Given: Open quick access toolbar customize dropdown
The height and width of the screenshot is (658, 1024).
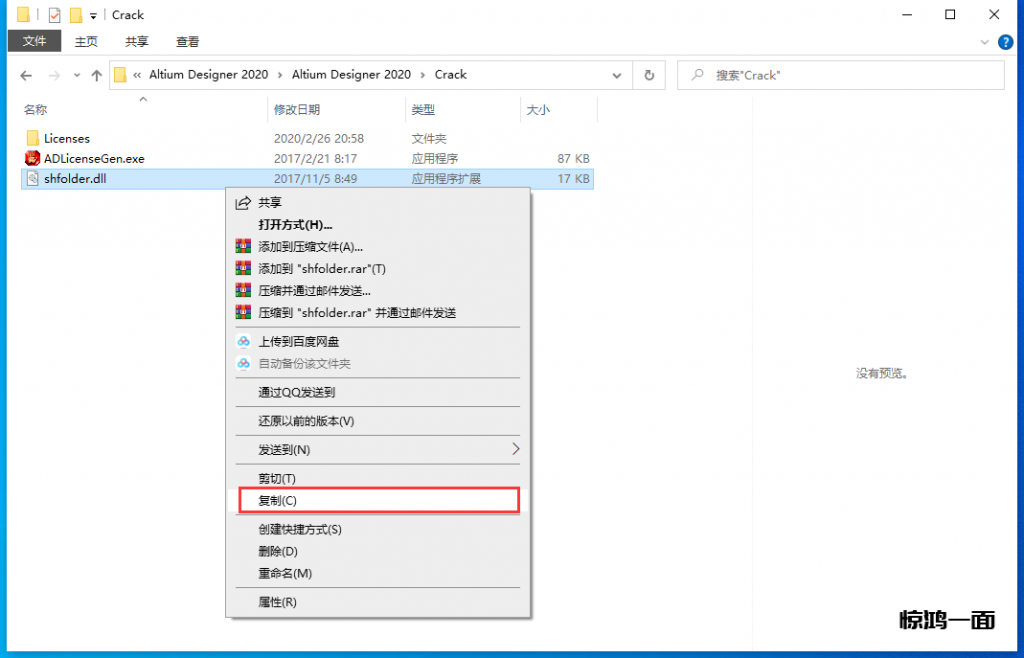Looking at the screenshot, I should click(x=93, y=16).
